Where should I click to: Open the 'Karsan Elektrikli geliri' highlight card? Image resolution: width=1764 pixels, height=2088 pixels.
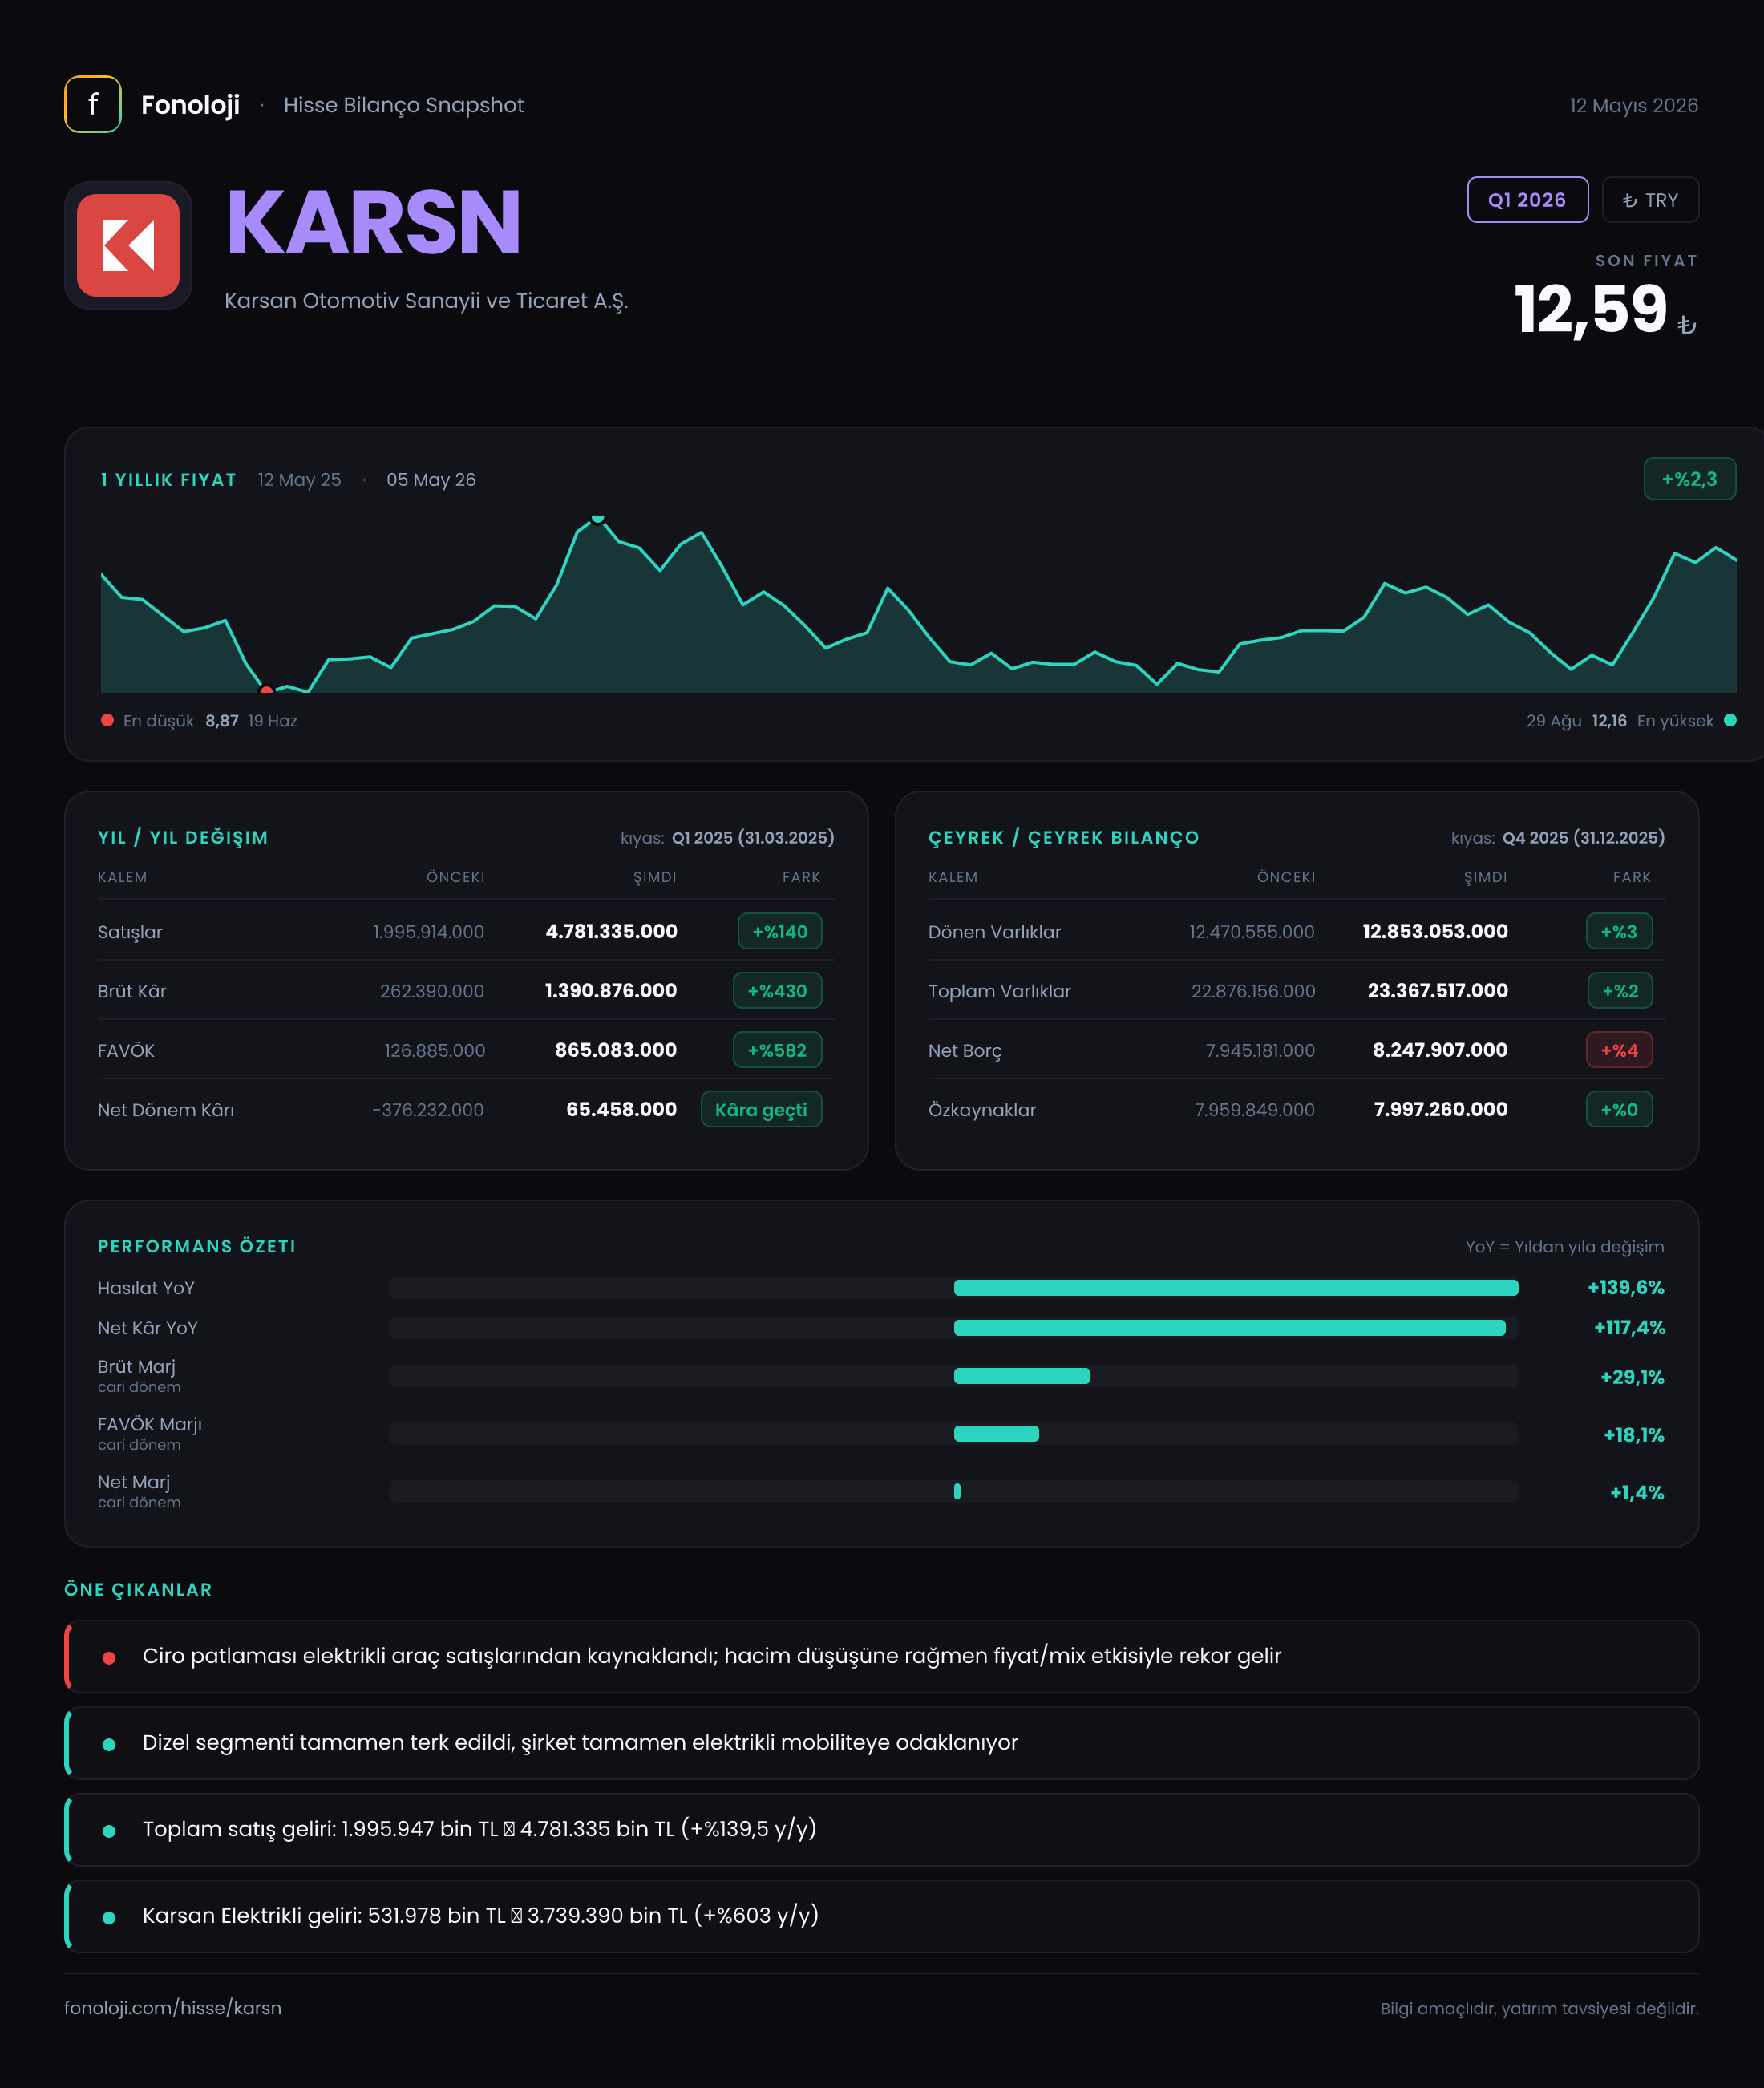tap(881, 1916)
